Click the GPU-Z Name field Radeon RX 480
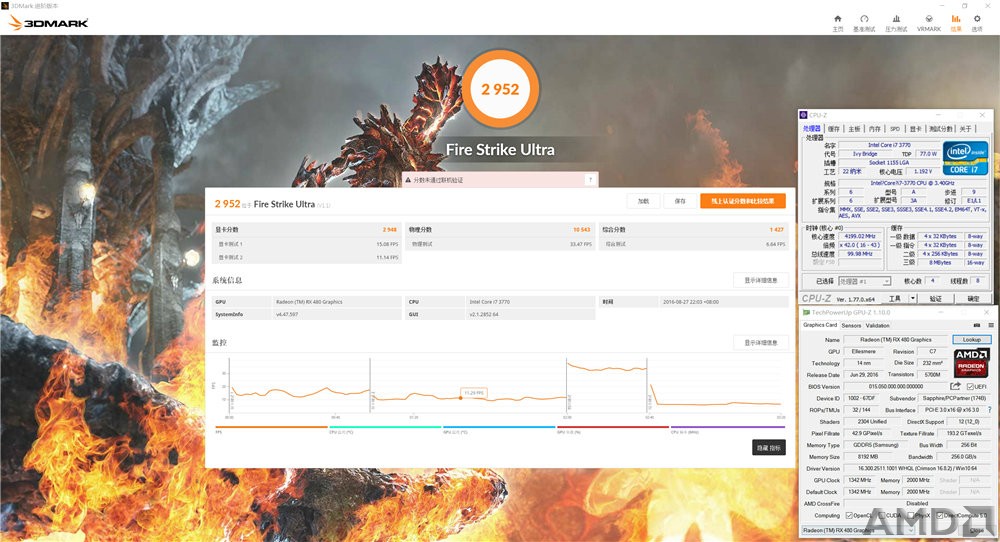 (896, 340)
